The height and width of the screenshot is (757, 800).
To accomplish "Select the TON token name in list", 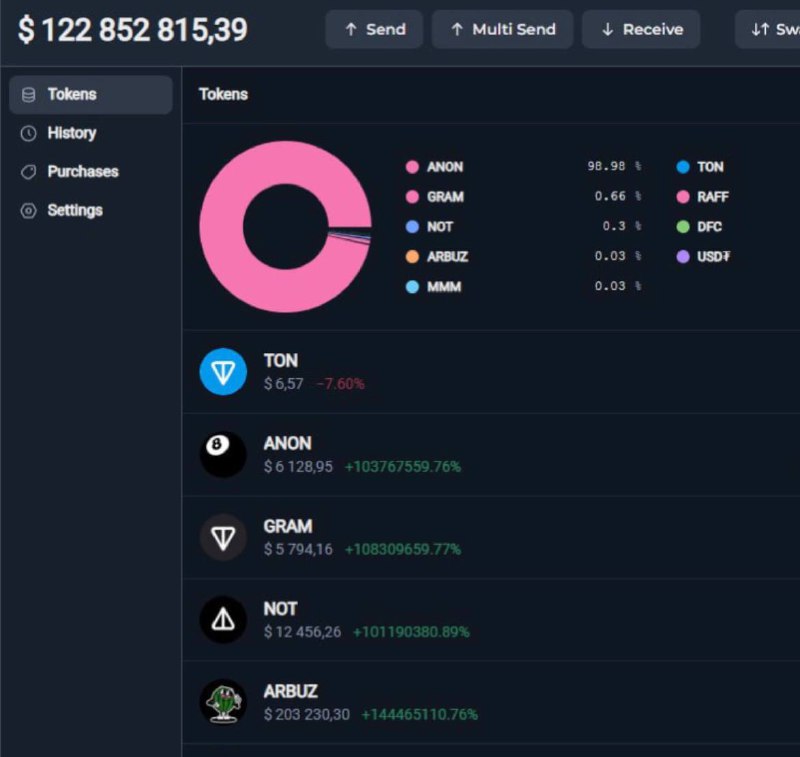I will (x=281, y=361).
